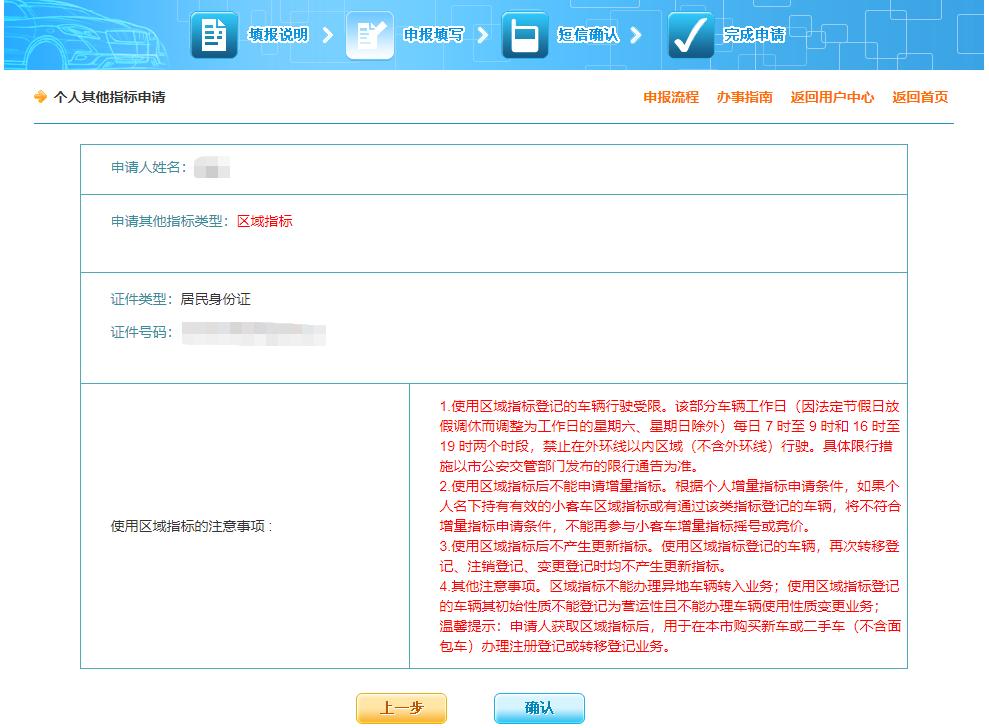Click the 填报说明 document icon
The width and height of the screenshot is (989, 728).
pyautogui.click(x=214, y=33)
